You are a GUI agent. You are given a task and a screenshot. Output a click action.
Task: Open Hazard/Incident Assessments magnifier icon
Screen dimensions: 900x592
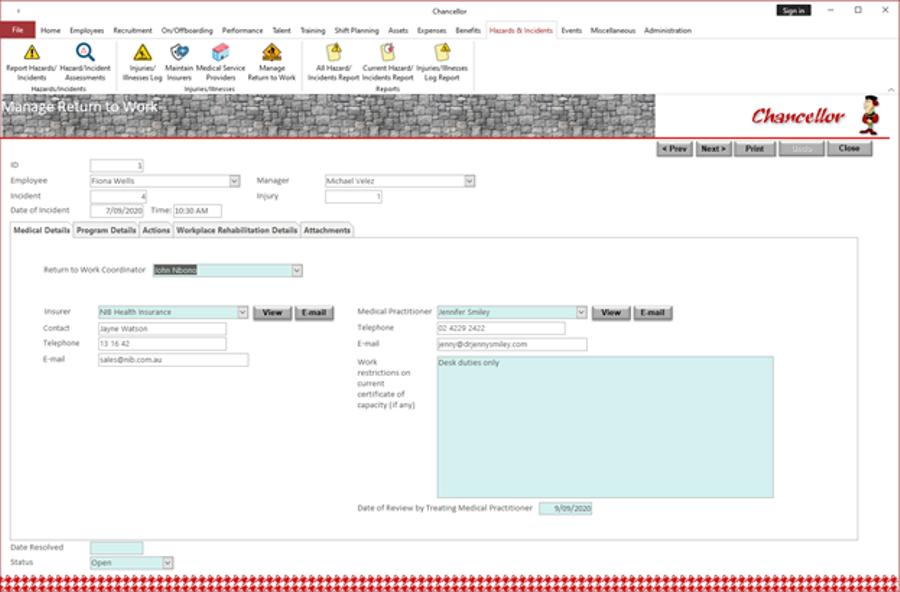85,63
